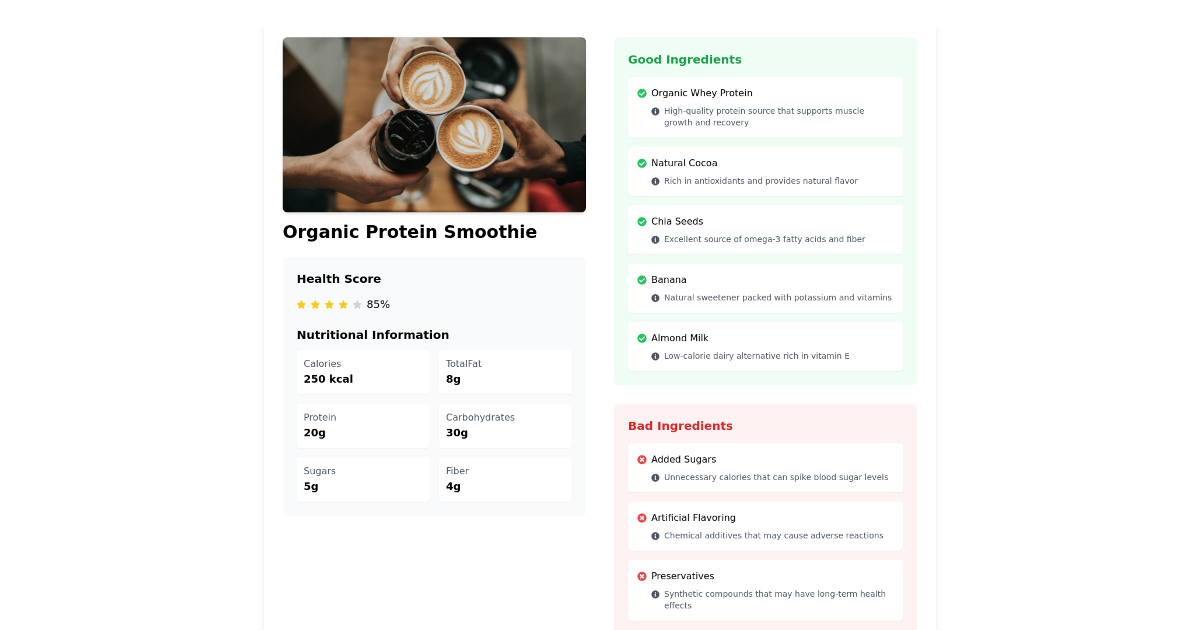Open the Good Ingredients section header
Viewport: 1200px width, 630px height.
pos(685,59)
